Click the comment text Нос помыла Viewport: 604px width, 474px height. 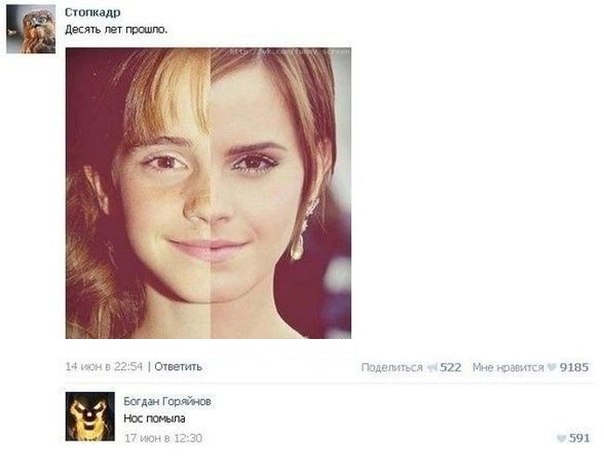[x=154, y=419]
